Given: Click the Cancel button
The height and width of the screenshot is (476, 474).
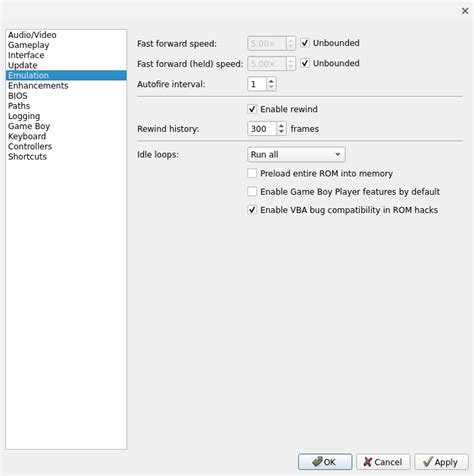Looking at the screenshot, I should point(383,462).
